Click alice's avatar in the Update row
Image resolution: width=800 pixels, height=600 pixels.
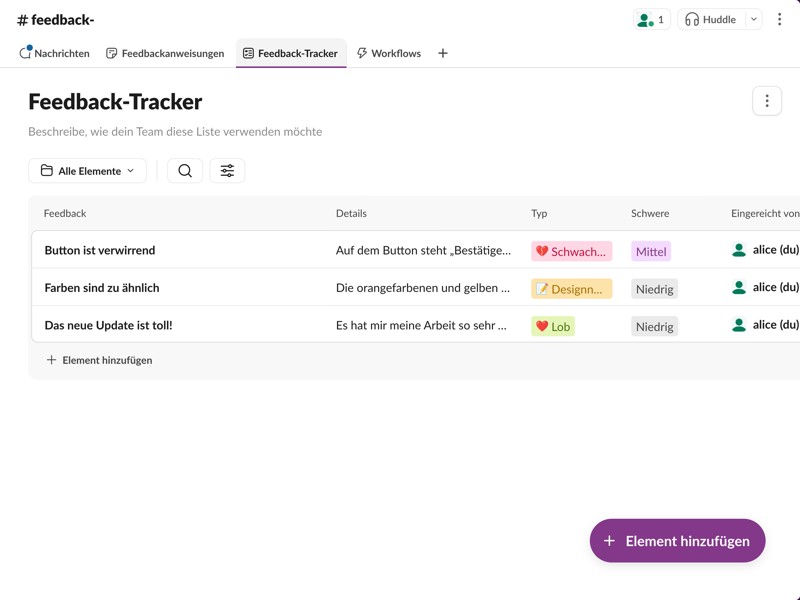click(739, 325)
